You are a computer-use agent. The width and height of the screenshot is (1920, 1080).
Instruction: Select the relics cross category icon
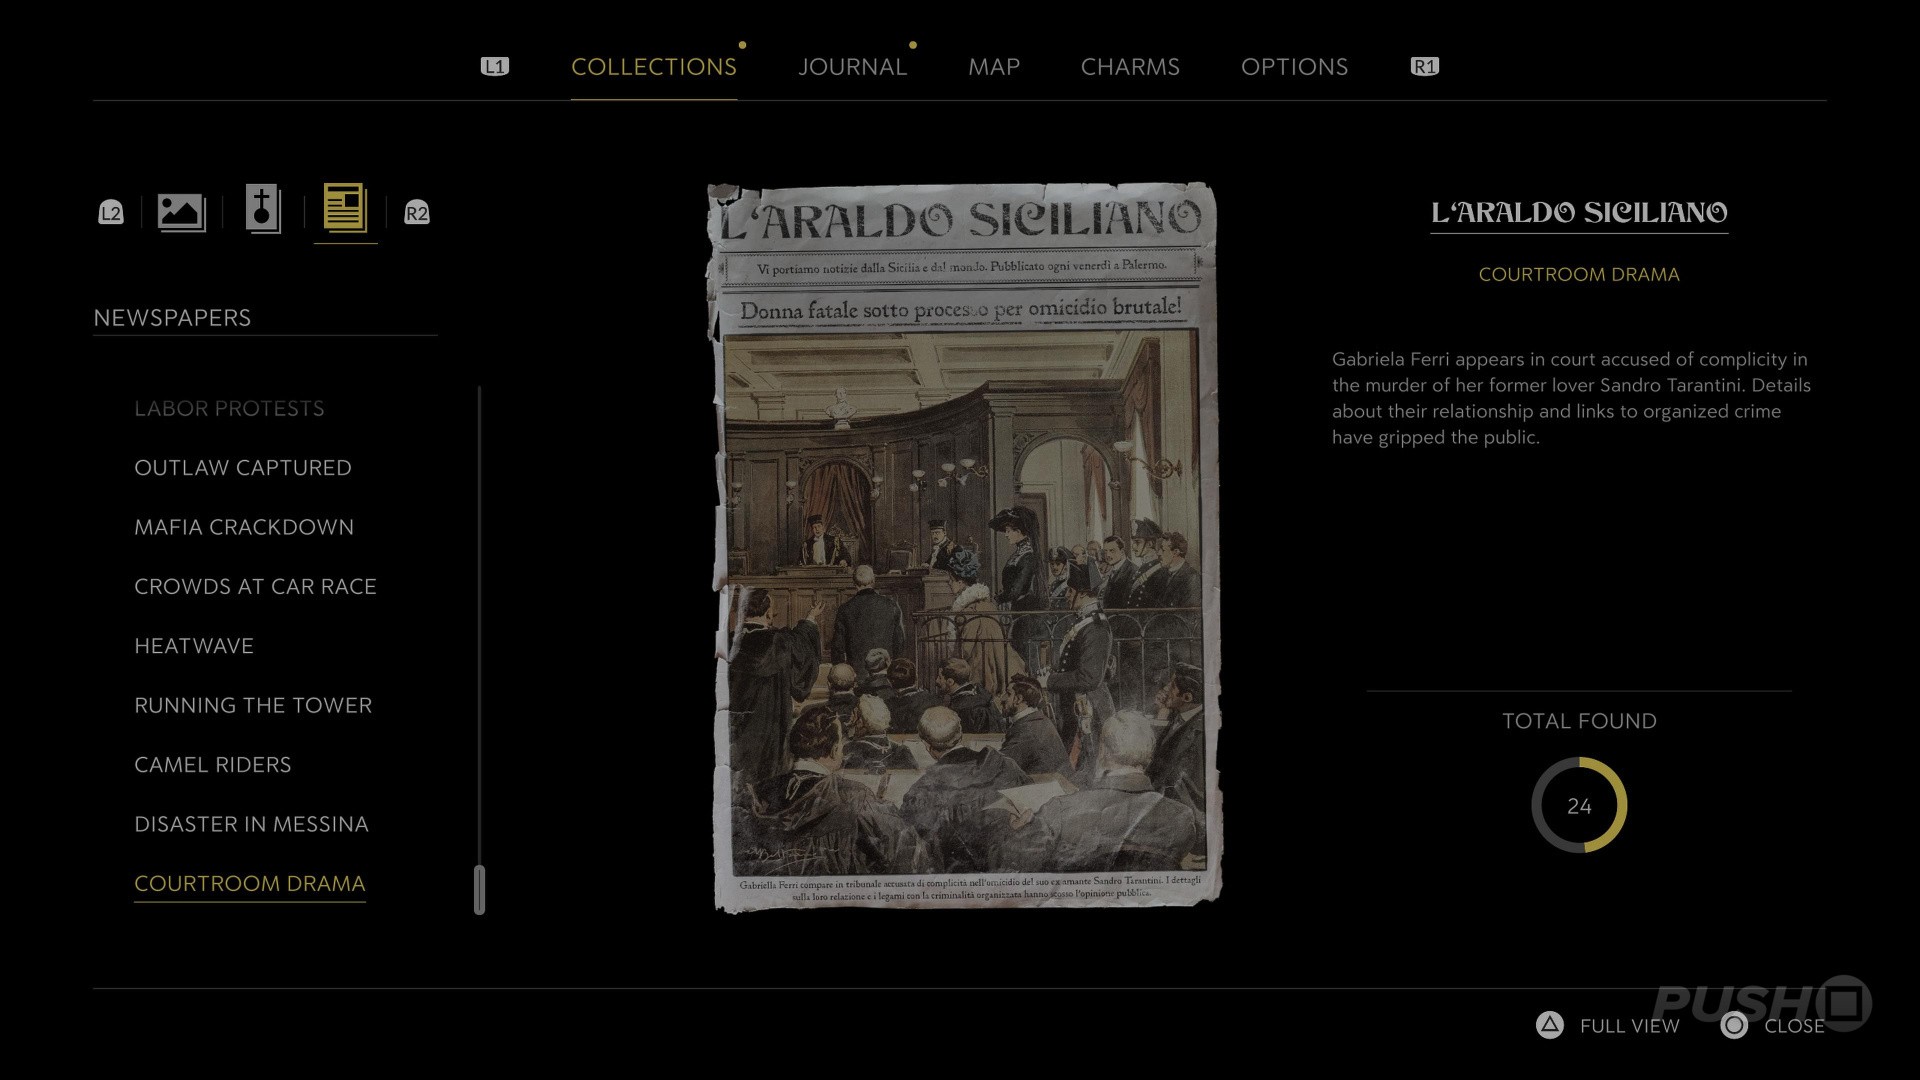point(263,210)
